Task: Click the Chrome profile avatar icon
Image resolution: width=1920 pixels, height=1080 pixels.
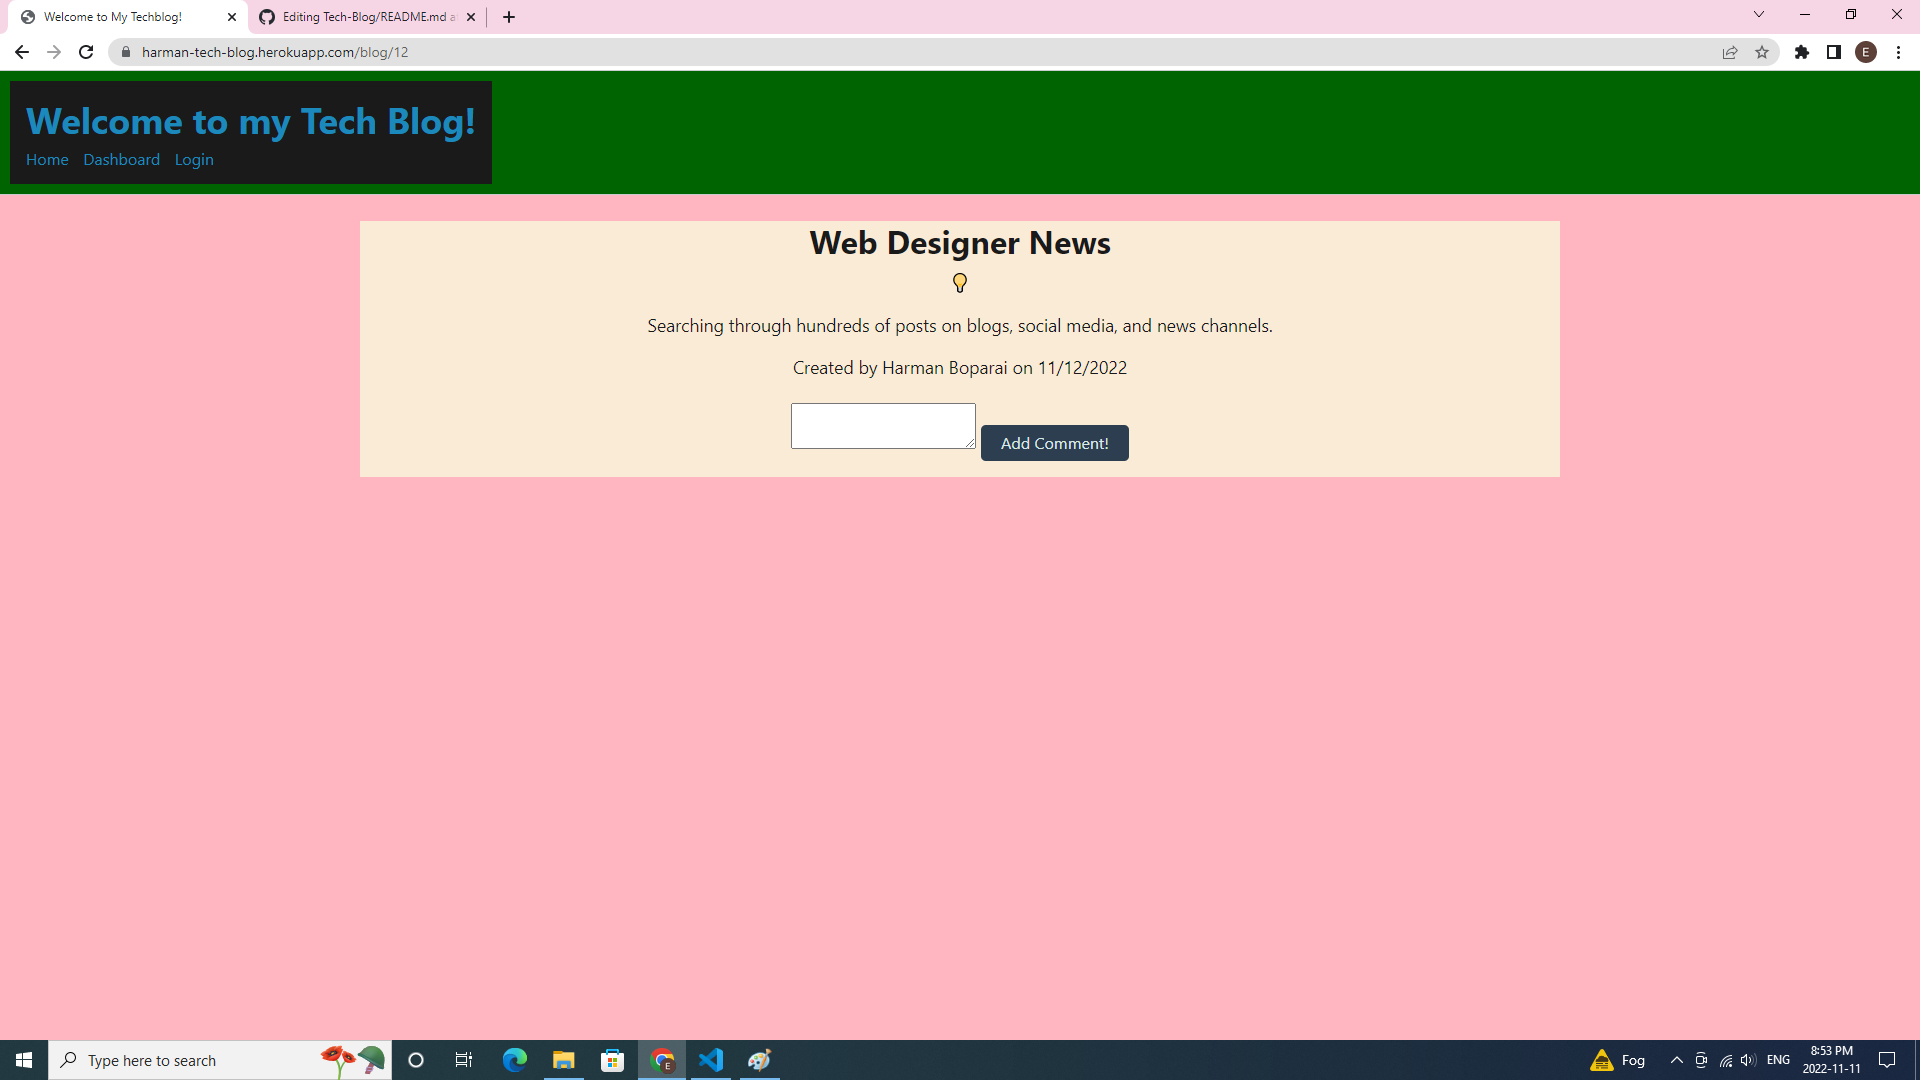Action: click(x=1866, y=52)
